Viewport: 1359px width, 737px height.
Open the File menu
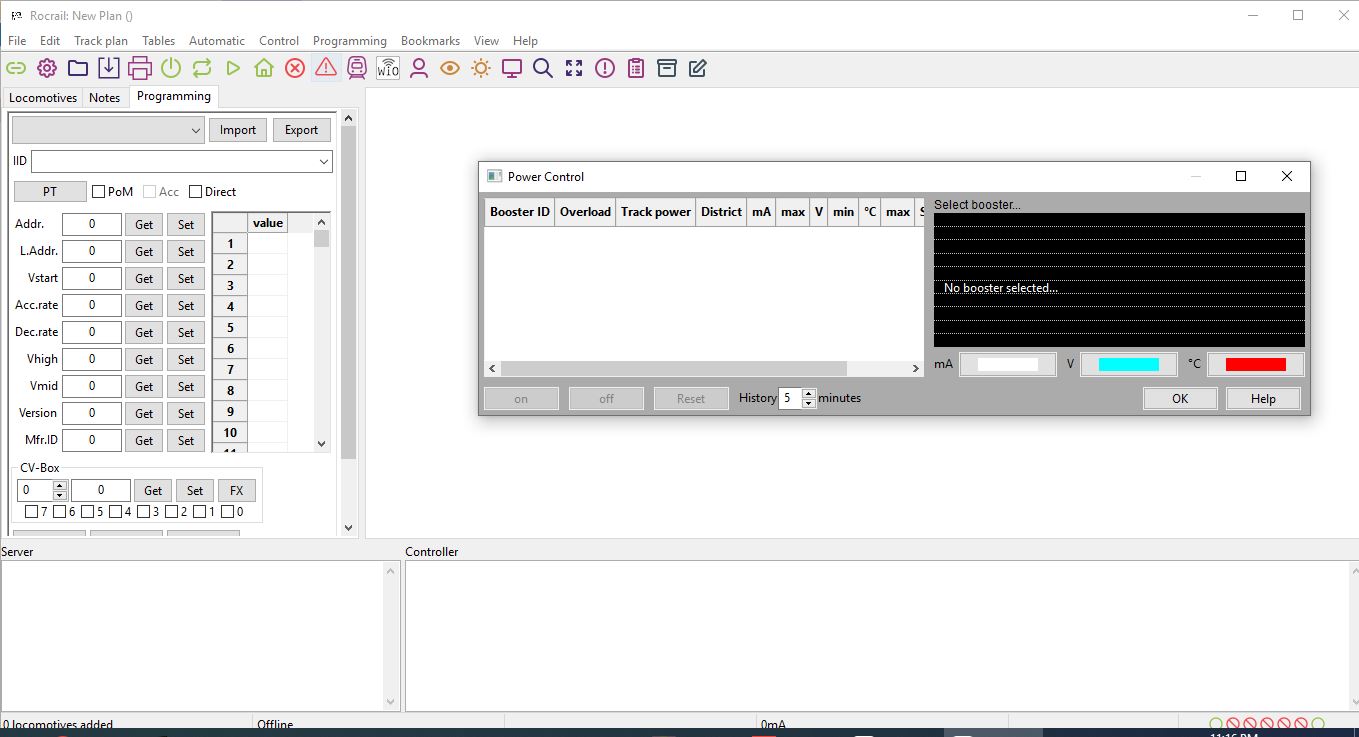(x=17, y=41)
